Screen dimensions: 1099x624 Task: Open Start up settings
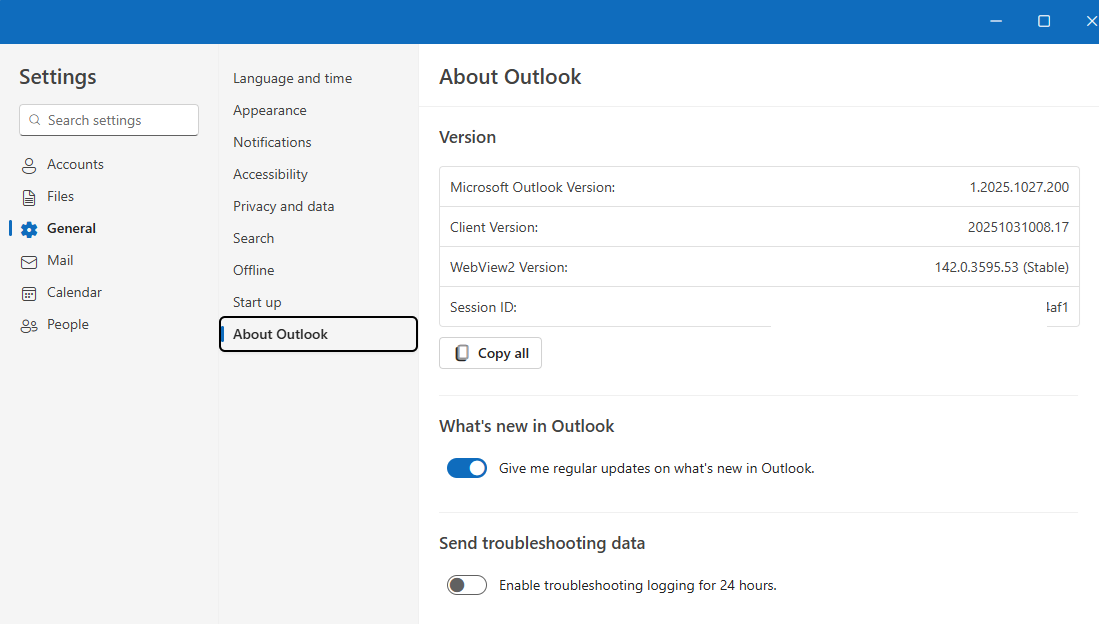[x=257, y=303]
